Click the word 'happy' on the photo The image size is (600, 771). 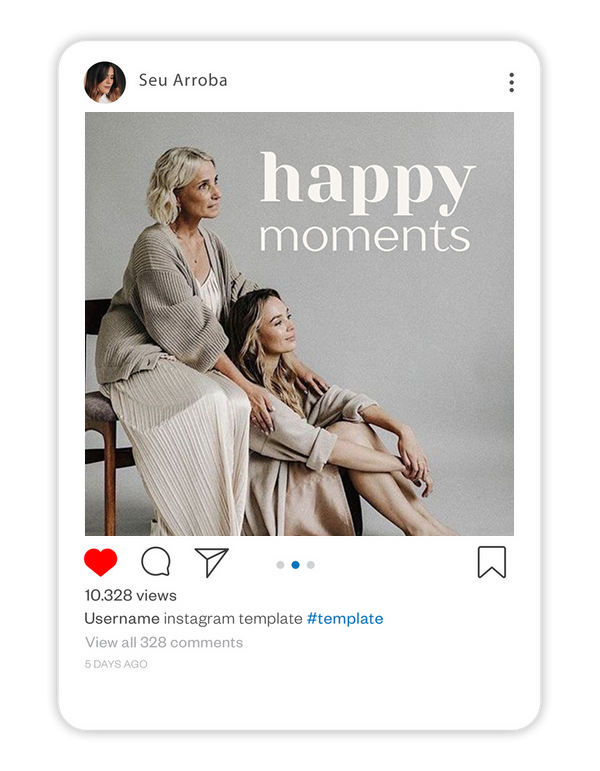pos(367,182)
